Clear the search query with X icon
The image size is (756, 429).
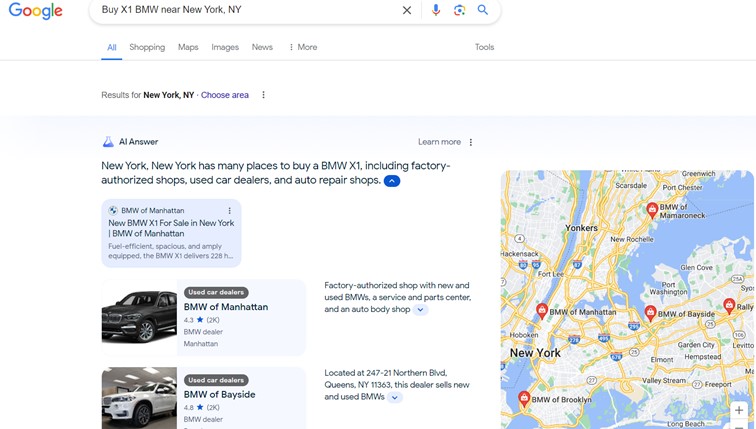407,10
